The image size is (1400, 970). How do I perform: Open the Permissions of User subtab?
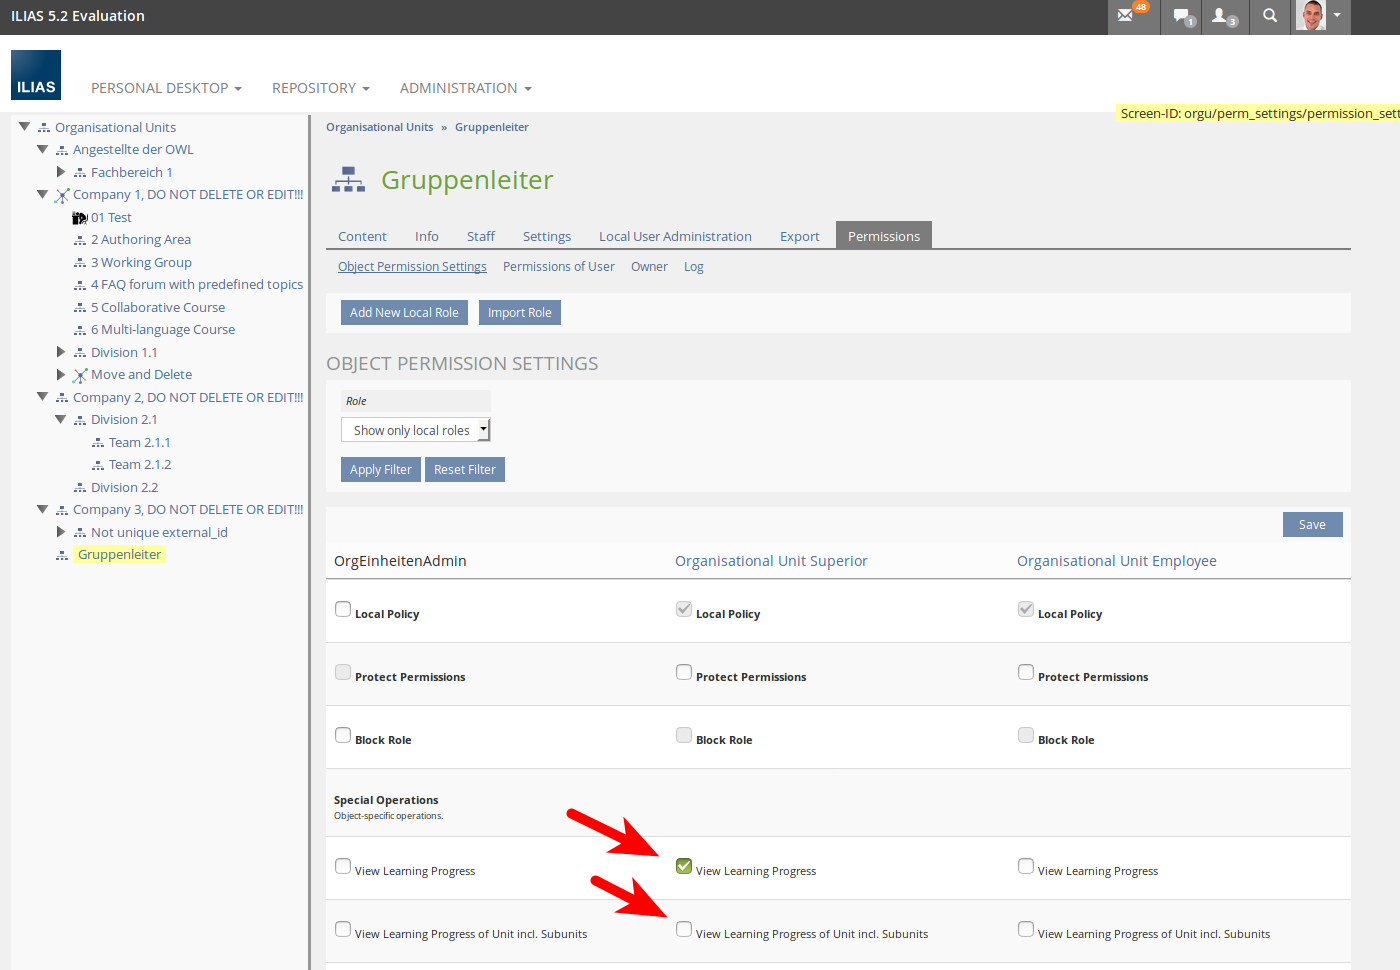[x=558, y=267]
